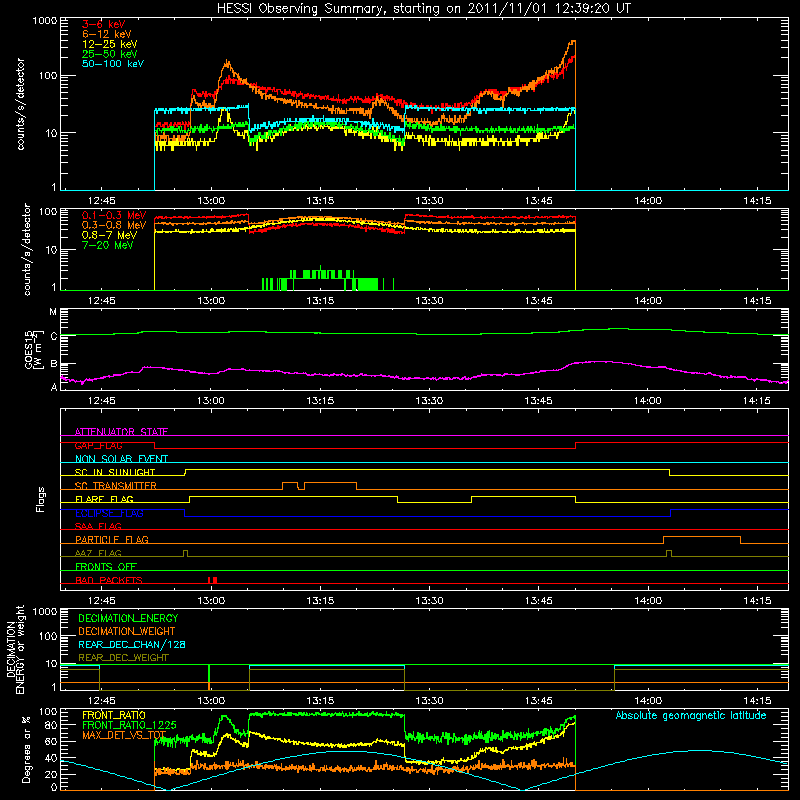Click the 0.3-0.8 MeV legend entry
The image size is (800, 800).
pyautogui.click(x=114, y=225)
